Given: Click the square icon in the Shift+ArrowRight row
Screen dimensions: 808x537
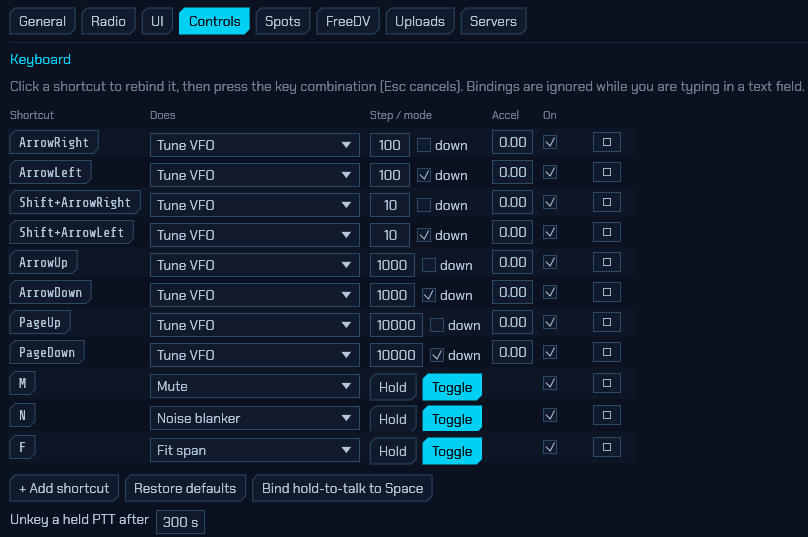Looking at the screenshot, I should (x=607, y=202).
